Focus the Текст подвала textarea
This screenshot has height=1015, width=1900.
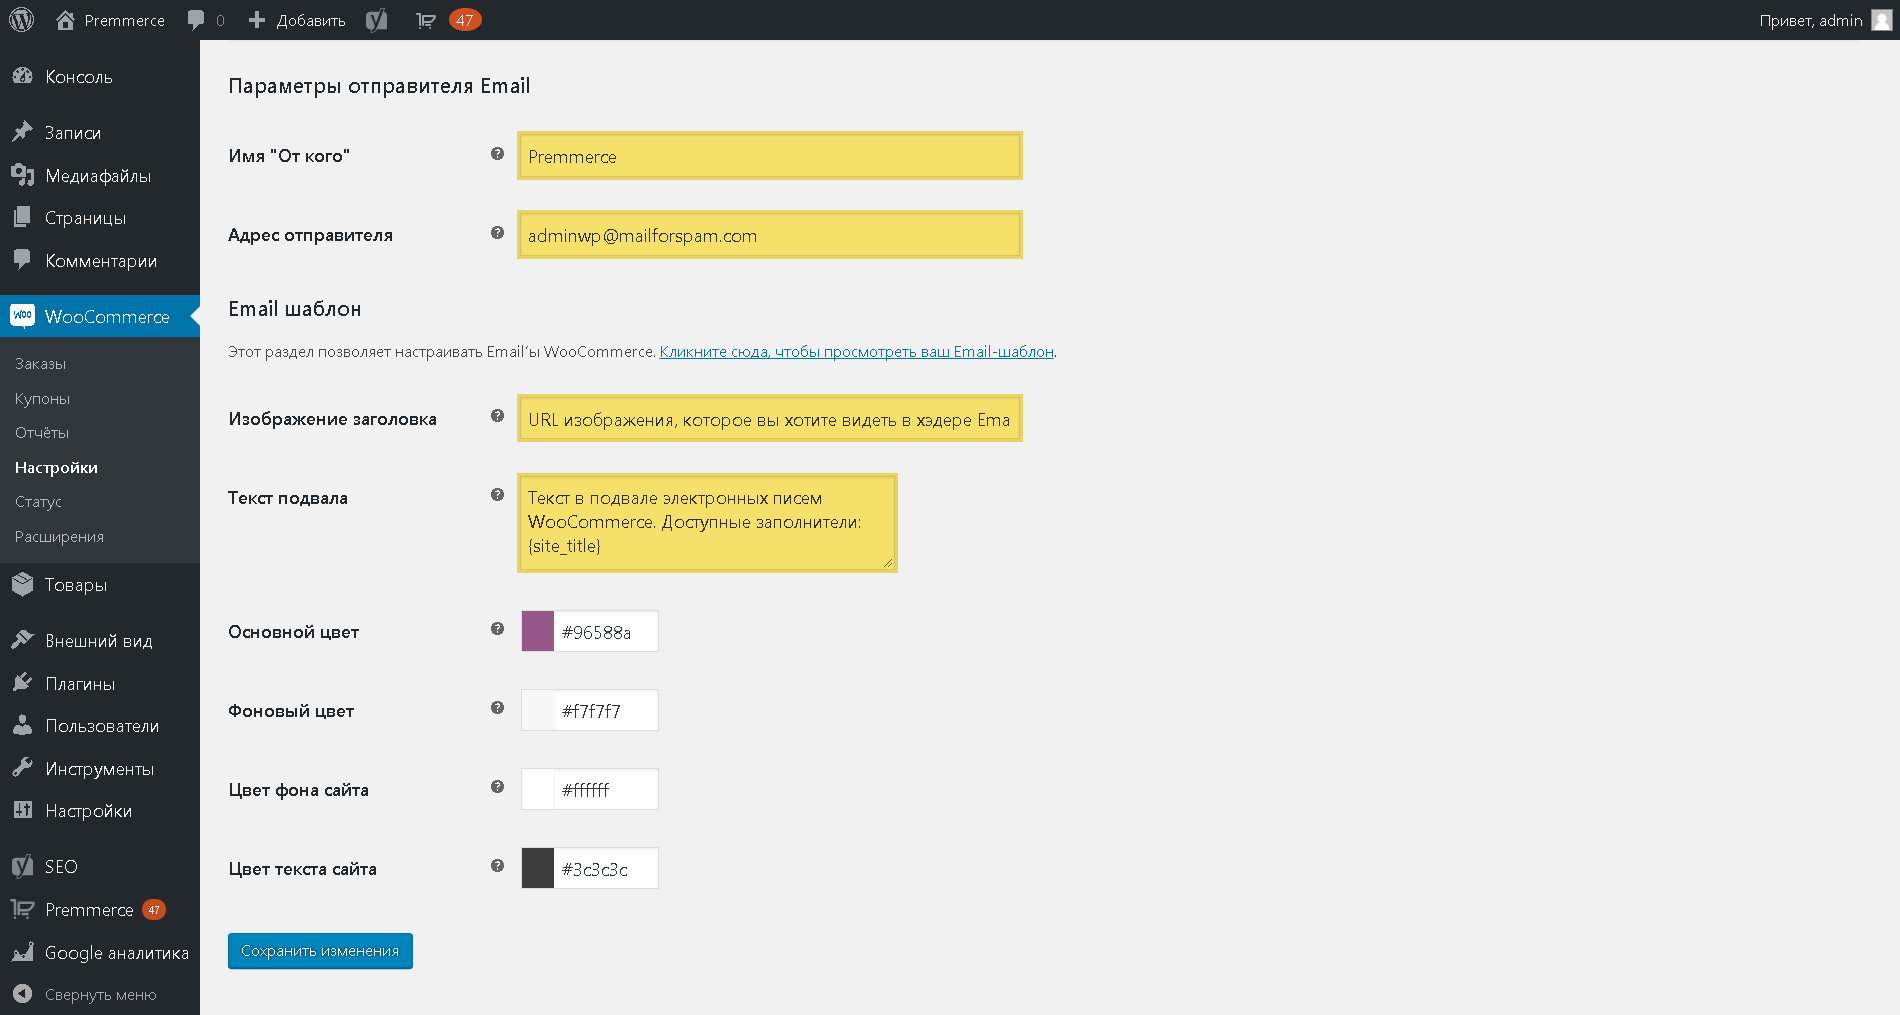pos(707,523)
